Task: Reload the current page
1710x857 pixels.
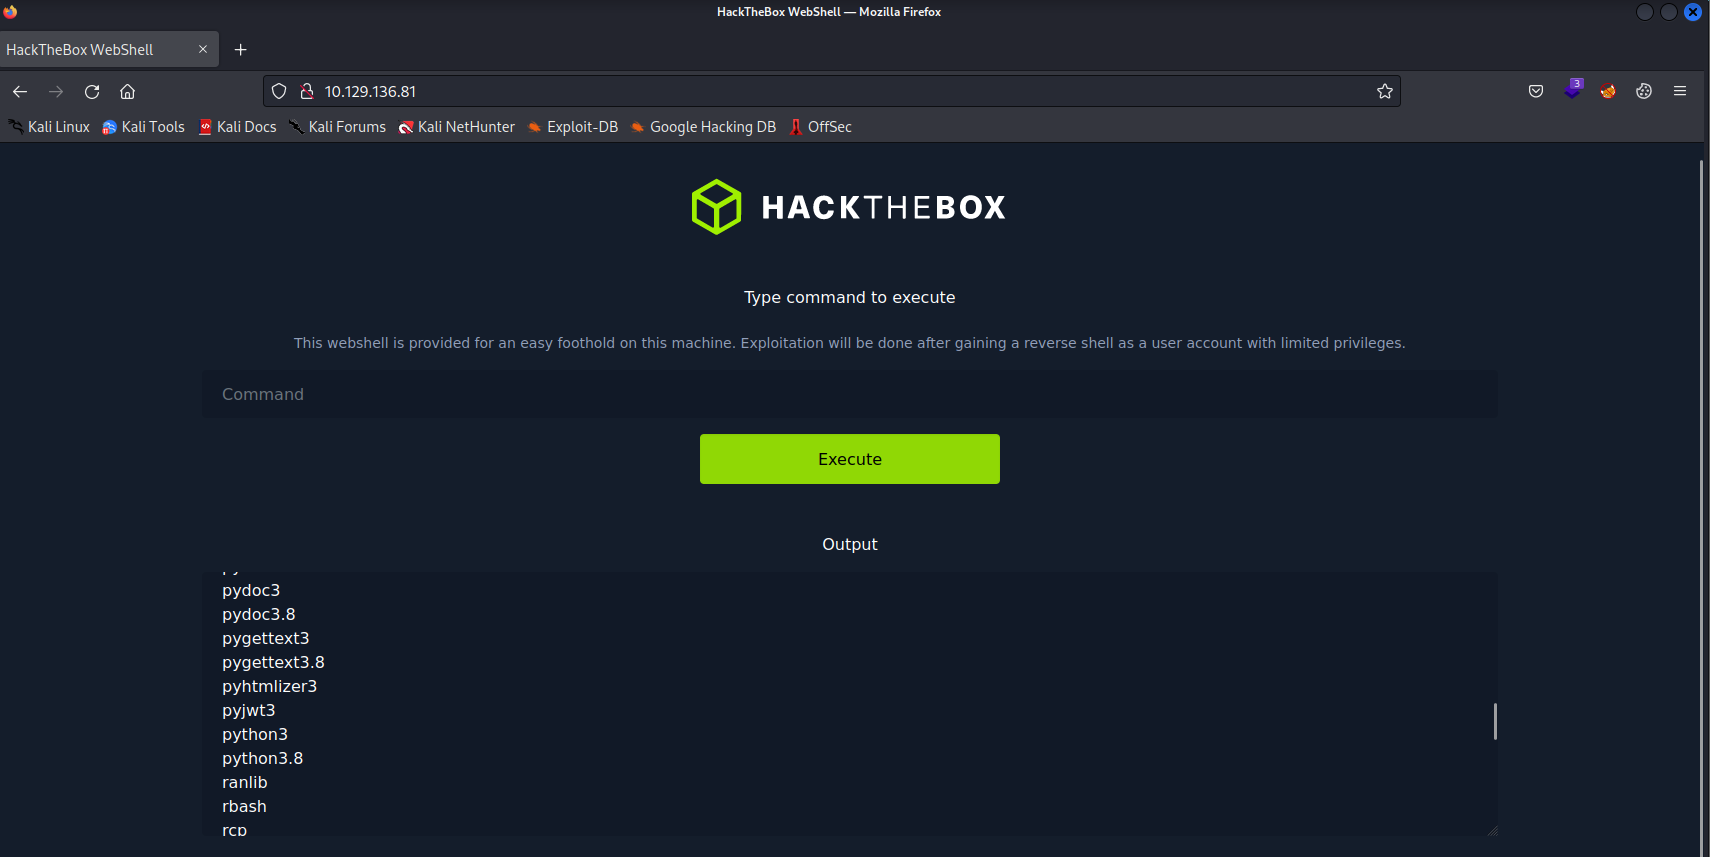Action: tap(92, 91)
